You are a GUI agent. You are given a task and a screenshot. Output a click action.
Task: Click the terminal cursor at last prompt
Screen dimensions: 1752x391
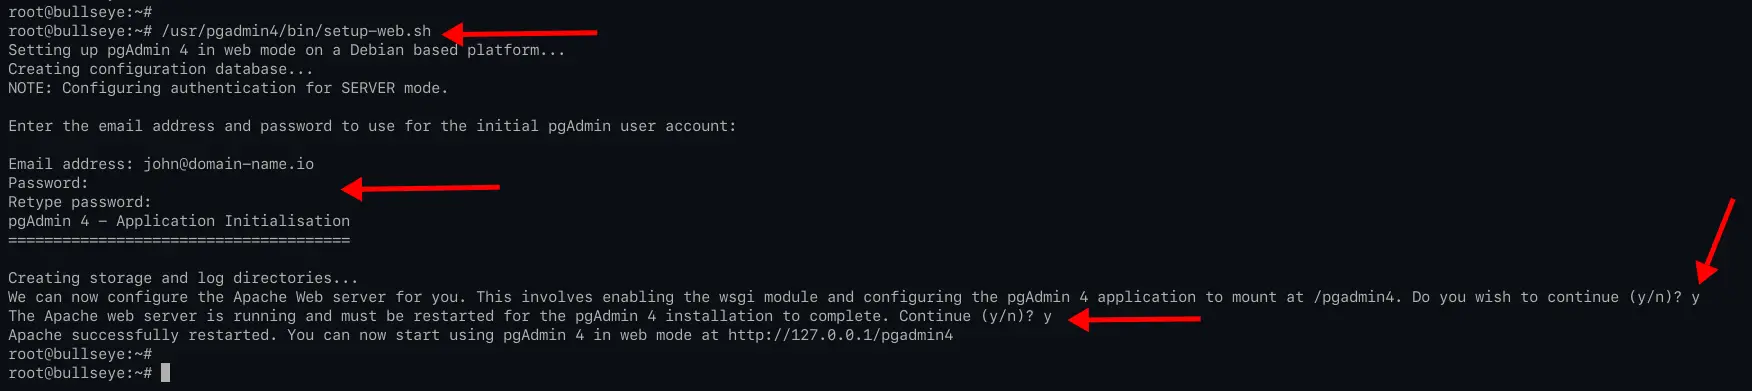[166, 373]
